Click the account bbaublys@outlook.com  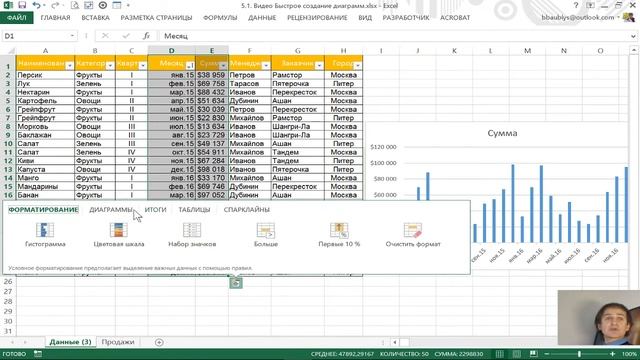pos(578,18)
